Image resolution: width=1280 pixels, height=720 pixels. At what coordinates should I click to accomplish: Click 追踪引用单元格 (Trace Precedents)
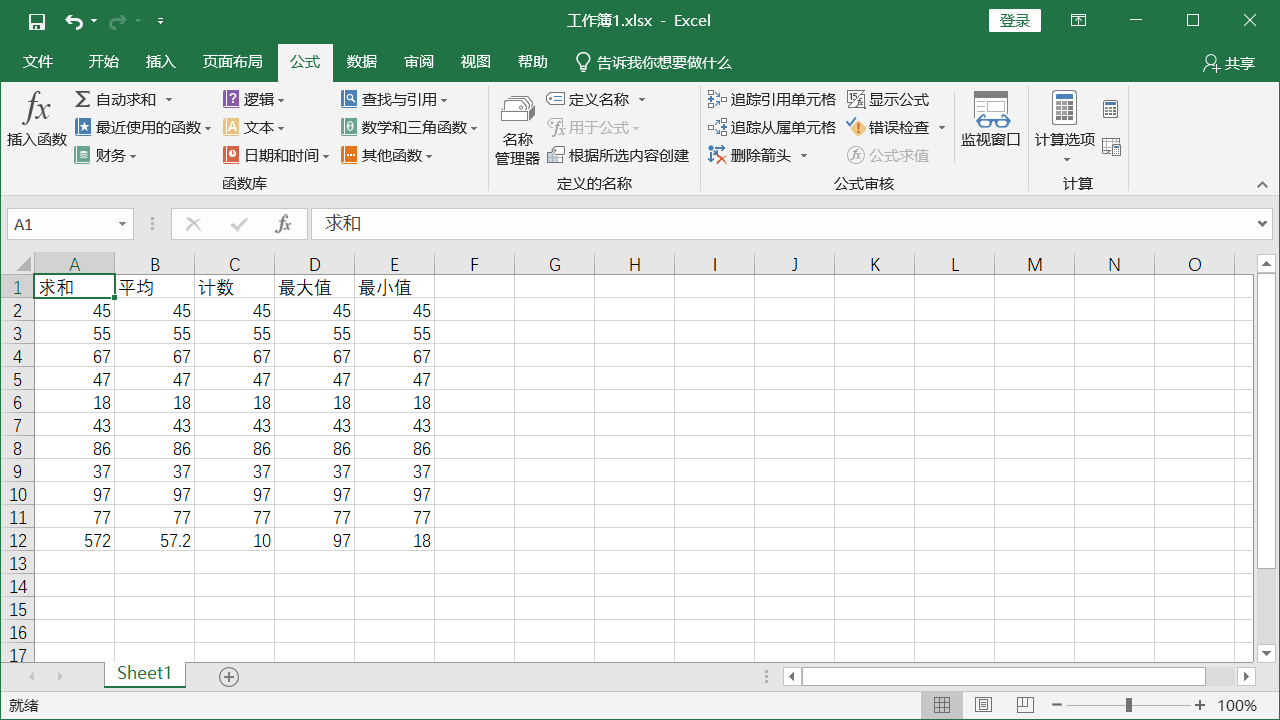(x=771, y=99)
